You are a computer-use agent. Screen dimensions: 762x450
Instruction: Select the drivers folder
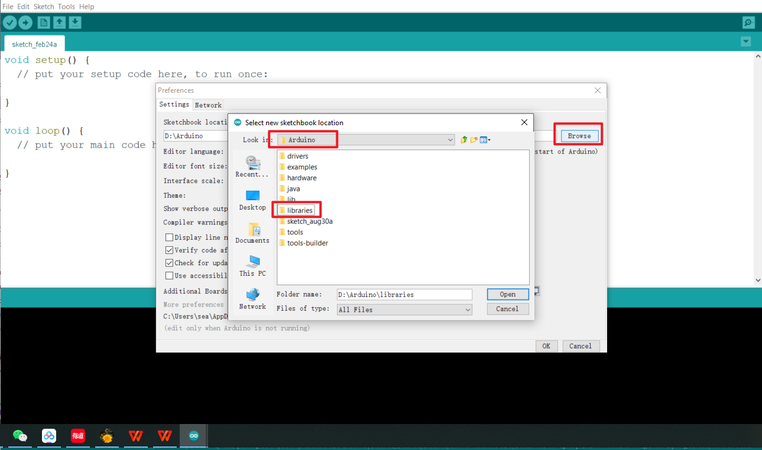294,156
